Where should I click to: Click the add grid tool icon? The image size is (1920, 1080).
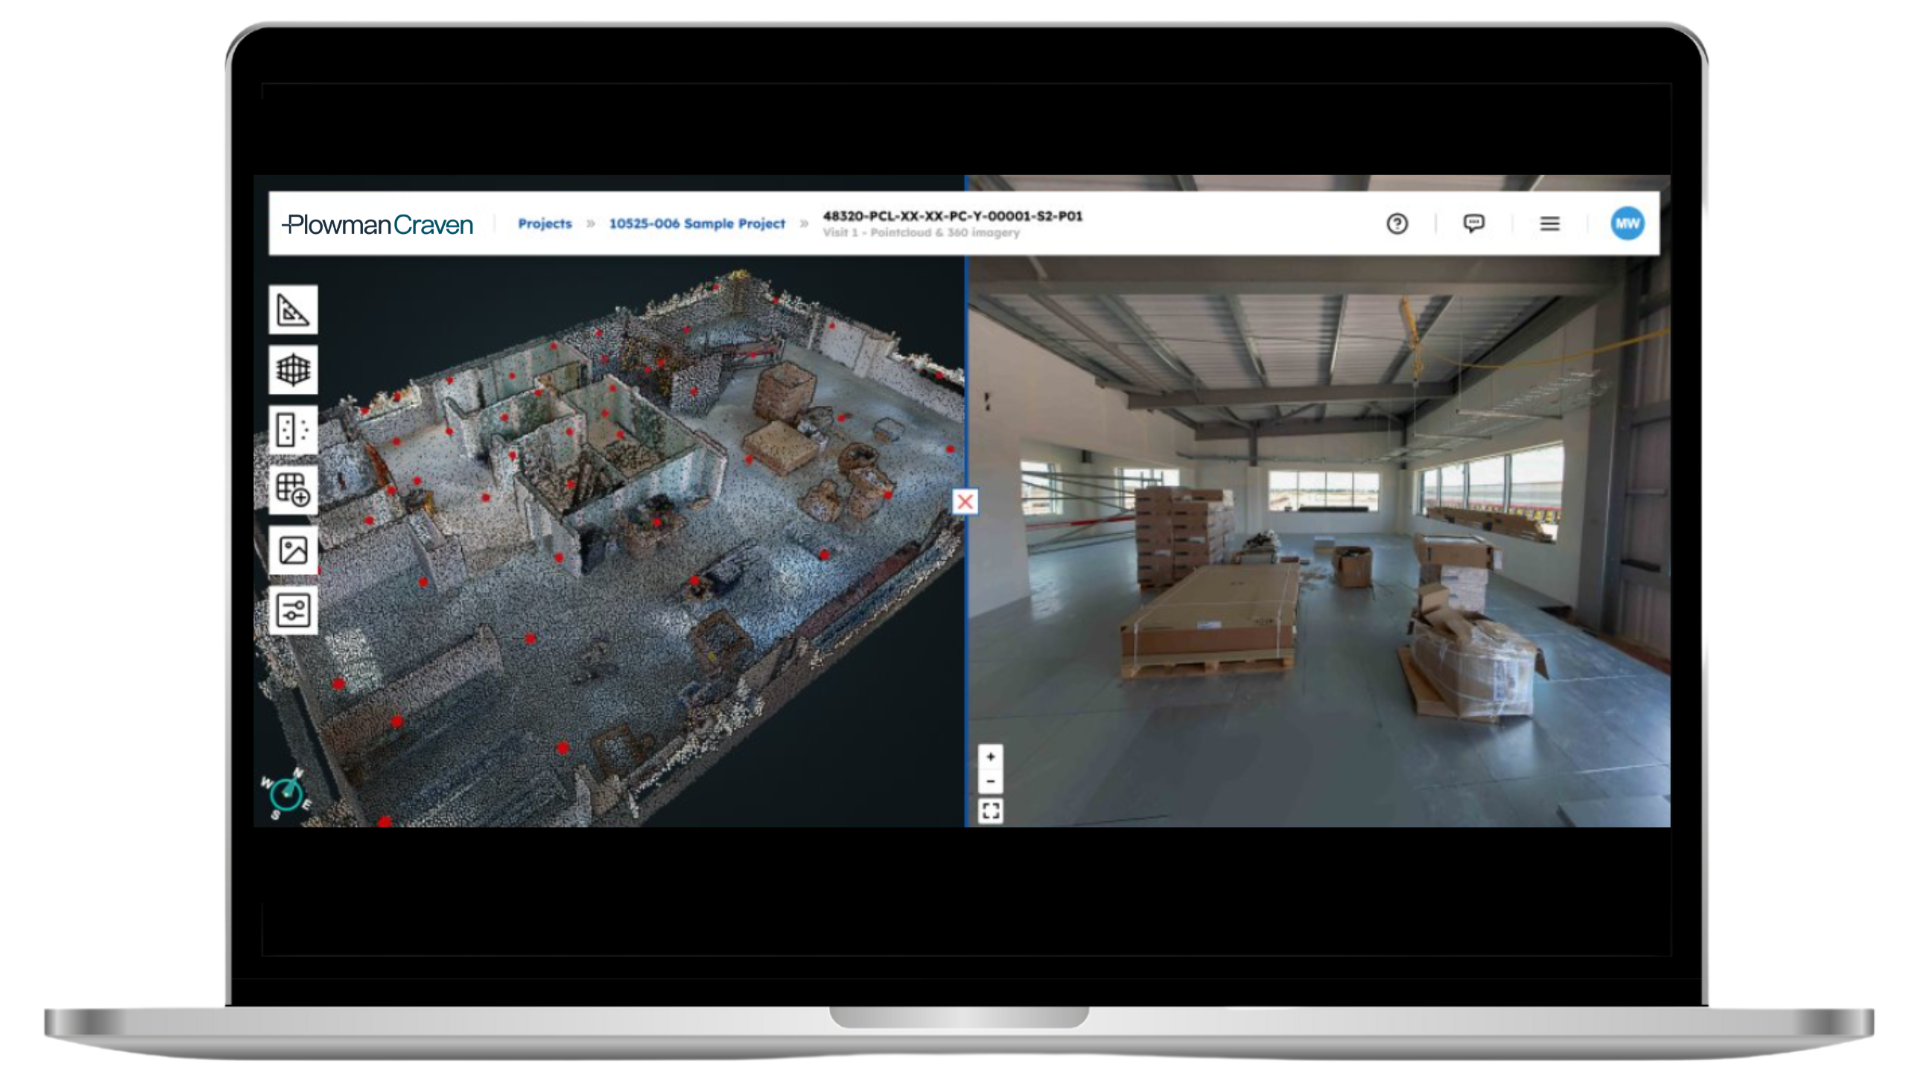(293, 490)
